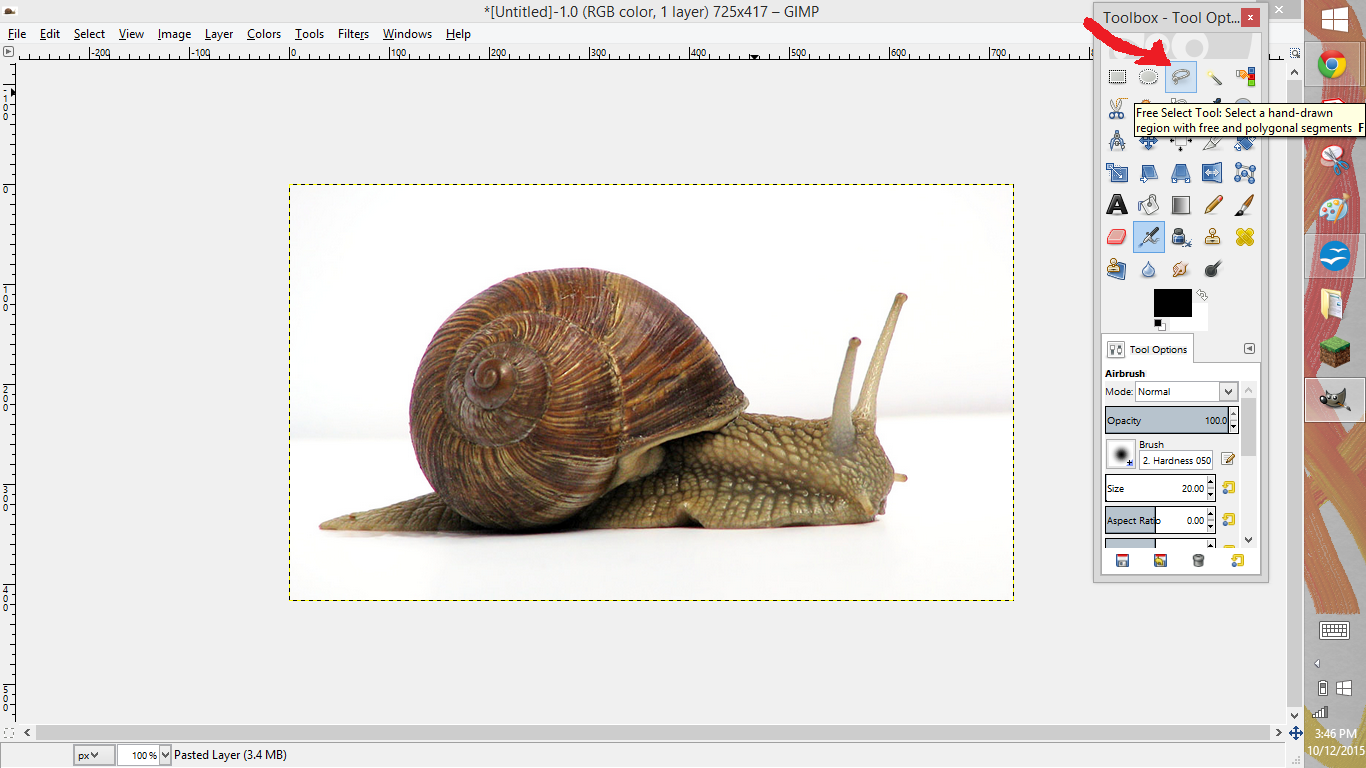
Task: Open the Layer menu
Action: point(219,34)
